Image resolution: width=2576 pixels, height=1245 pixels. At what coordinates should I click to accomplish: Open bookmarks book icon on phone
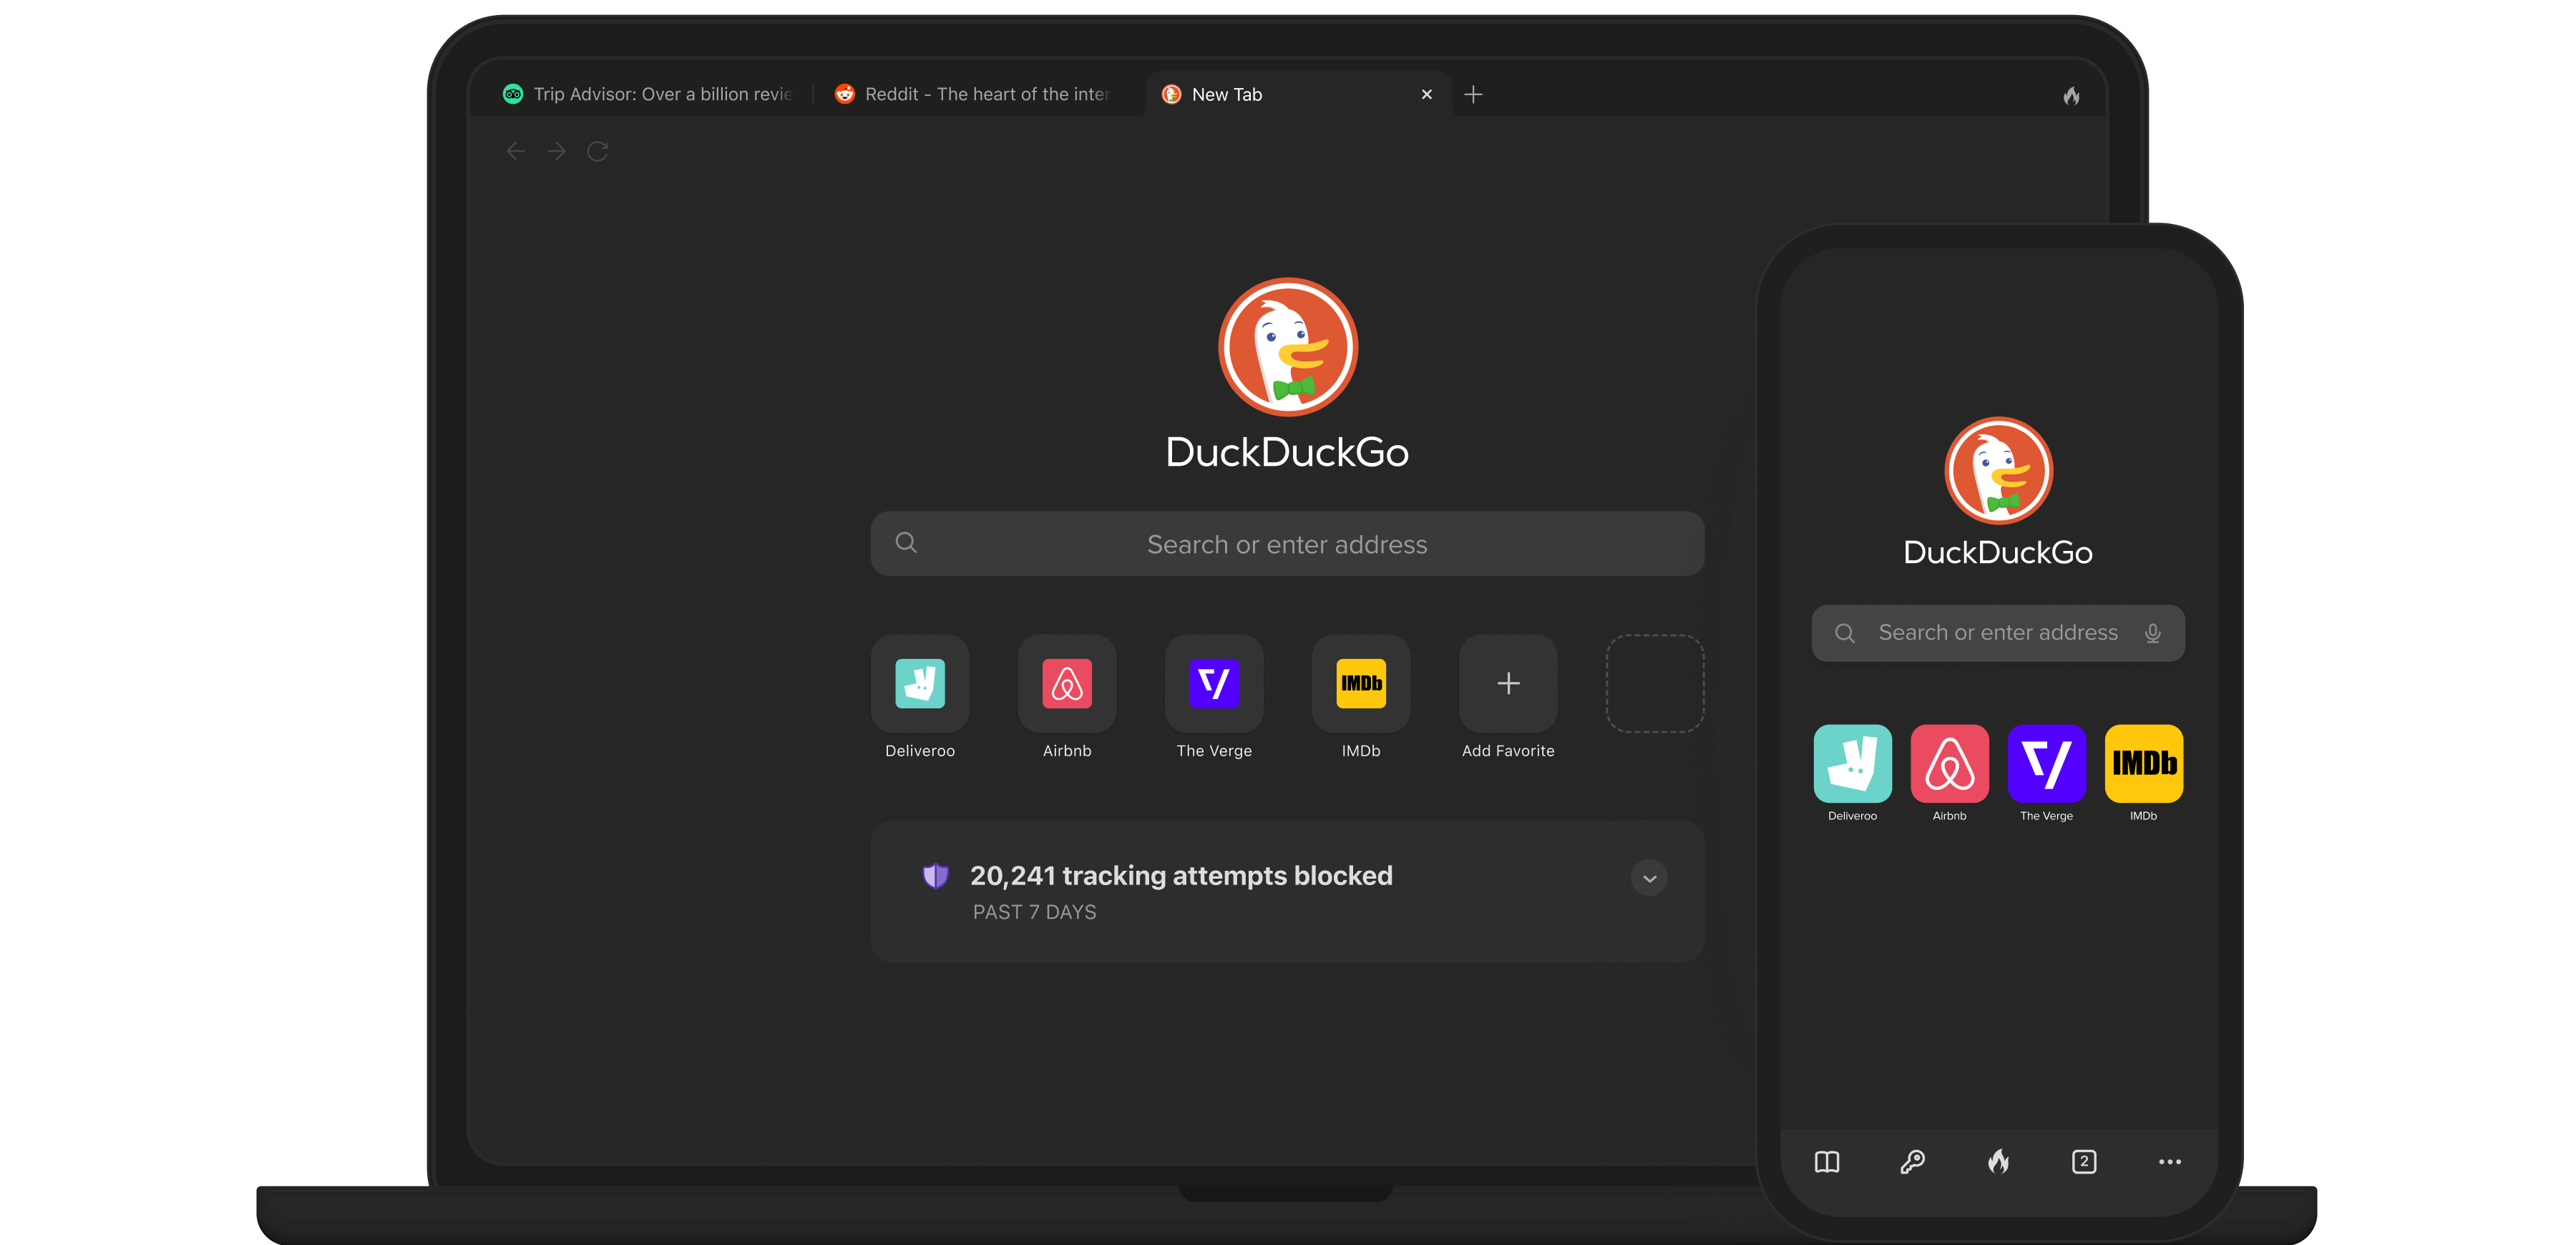point(1826,1161)
